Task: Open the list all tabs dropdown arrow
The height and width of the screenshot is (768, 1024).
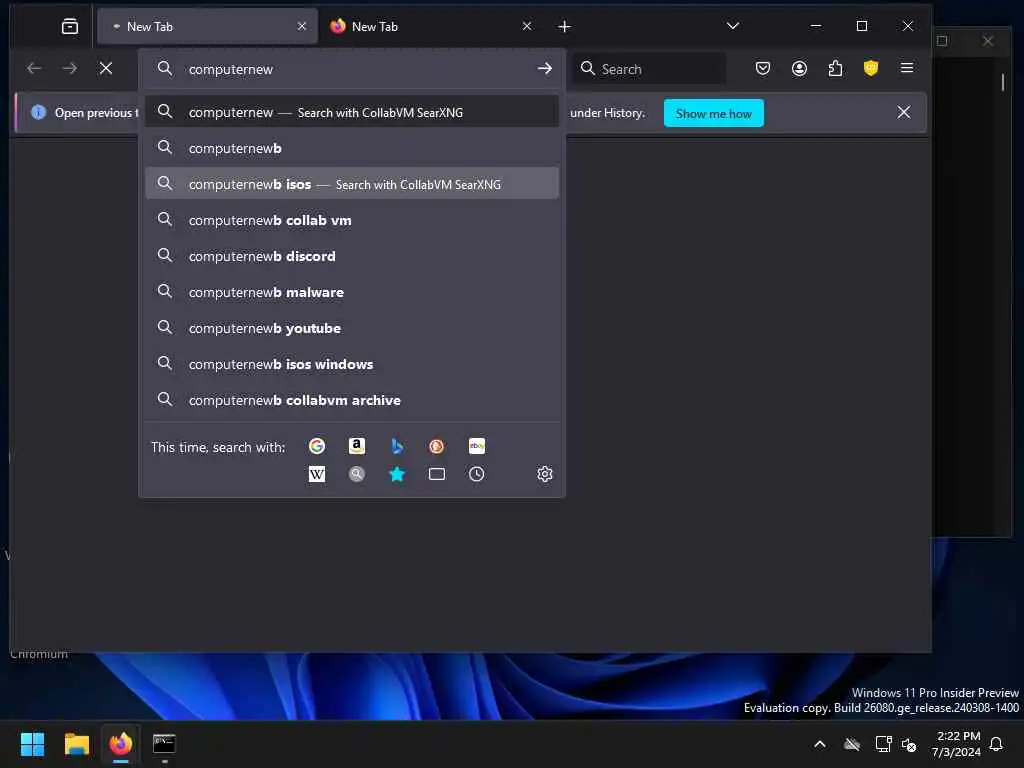Action: [x=733, y=26]
